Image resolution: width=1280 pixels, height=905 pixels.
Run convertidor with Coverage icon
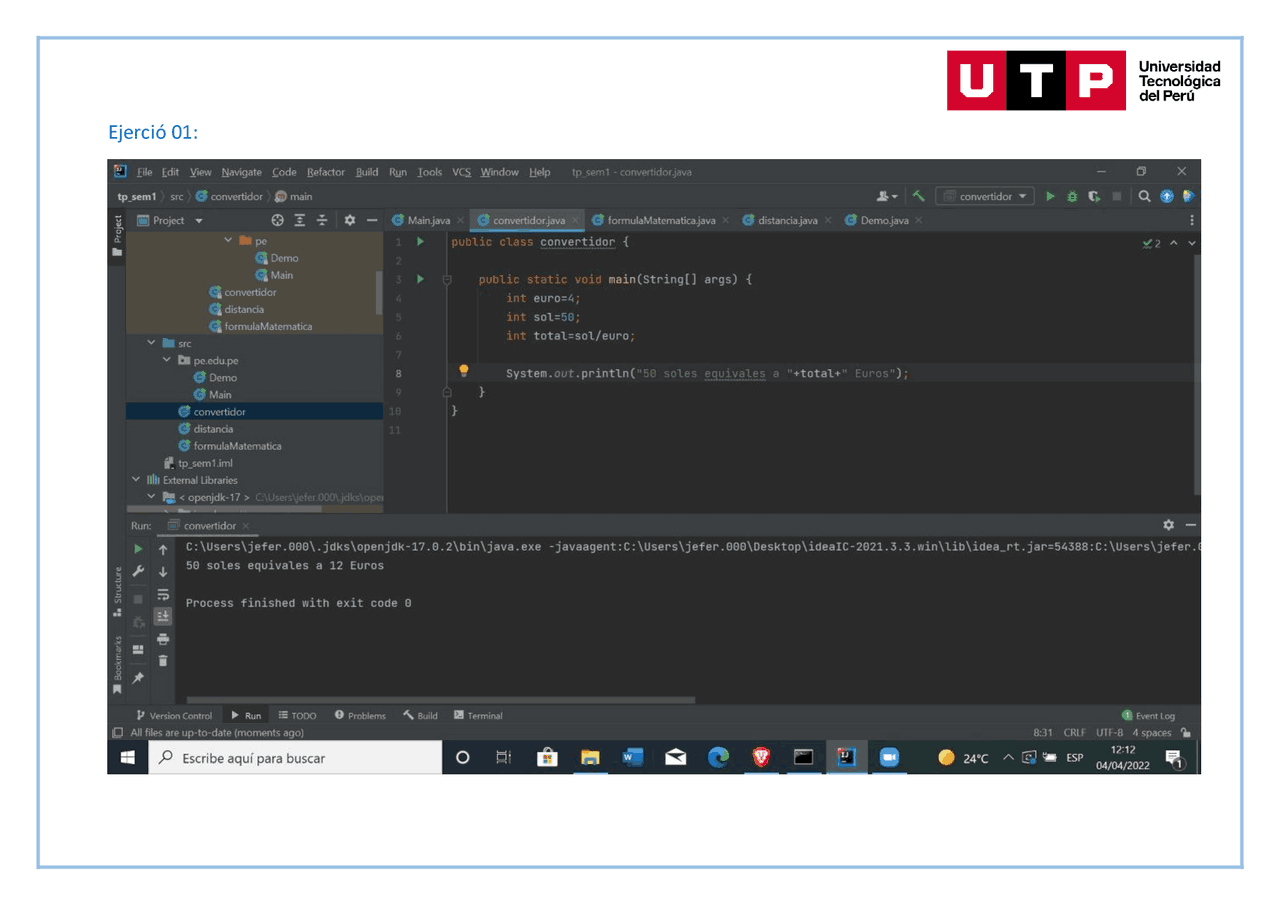[x=1093, y=196]
